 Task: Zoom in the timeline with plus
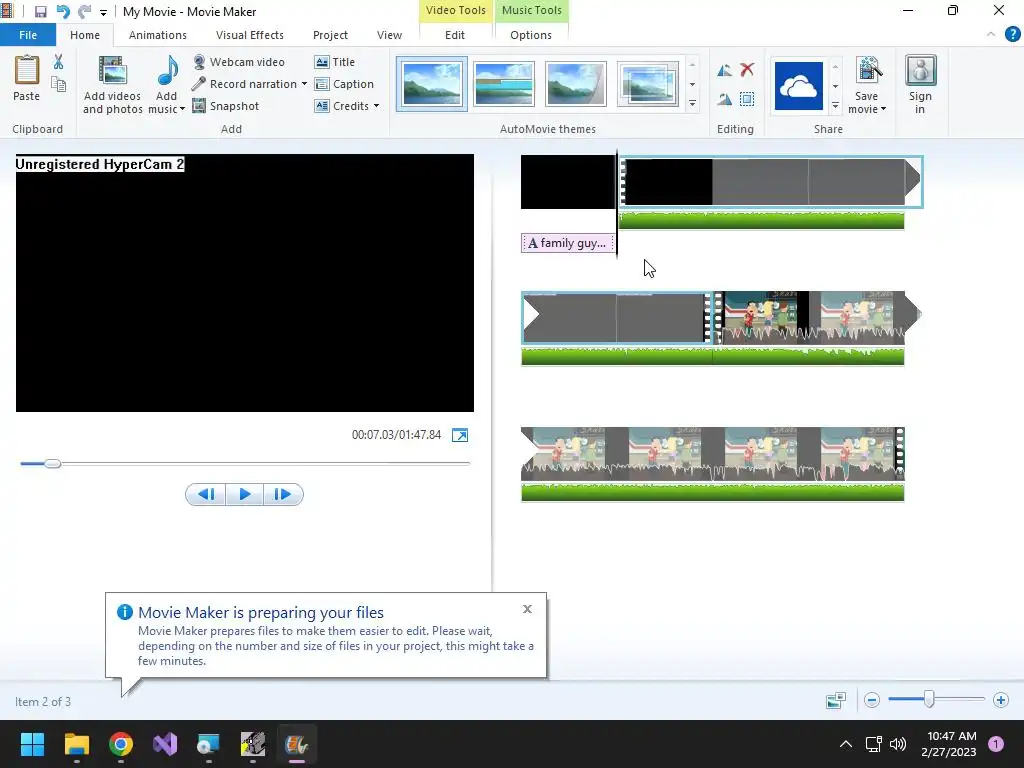[x=1000, y=701]
